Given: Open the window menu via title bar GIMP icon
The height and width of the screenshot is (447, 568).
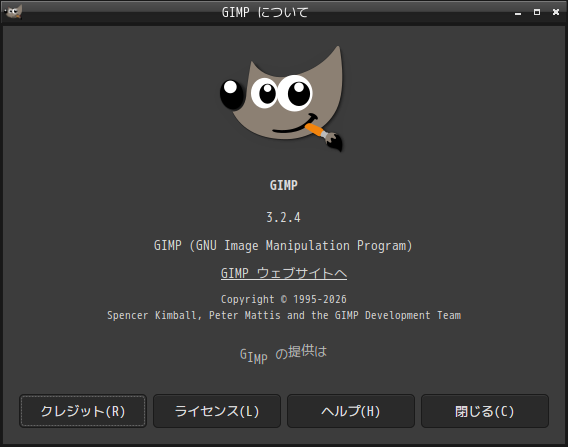Looking at the screenshot, I should point(13,12).
